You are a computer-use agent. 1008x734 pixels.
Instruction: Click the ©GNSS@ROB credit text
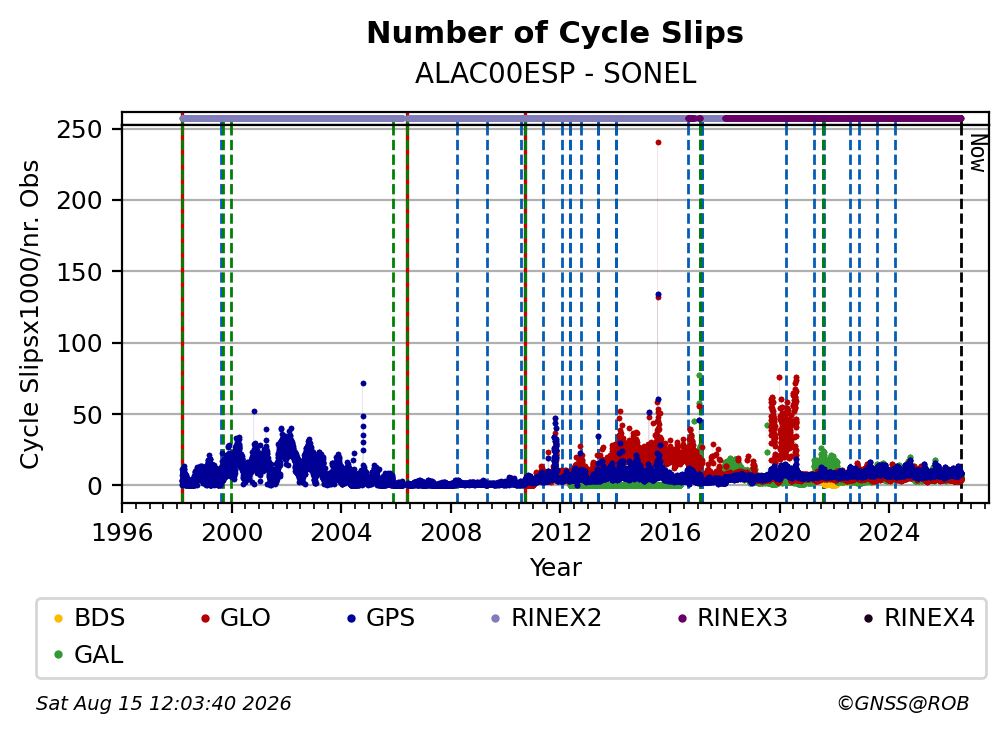tap(903, 703)
